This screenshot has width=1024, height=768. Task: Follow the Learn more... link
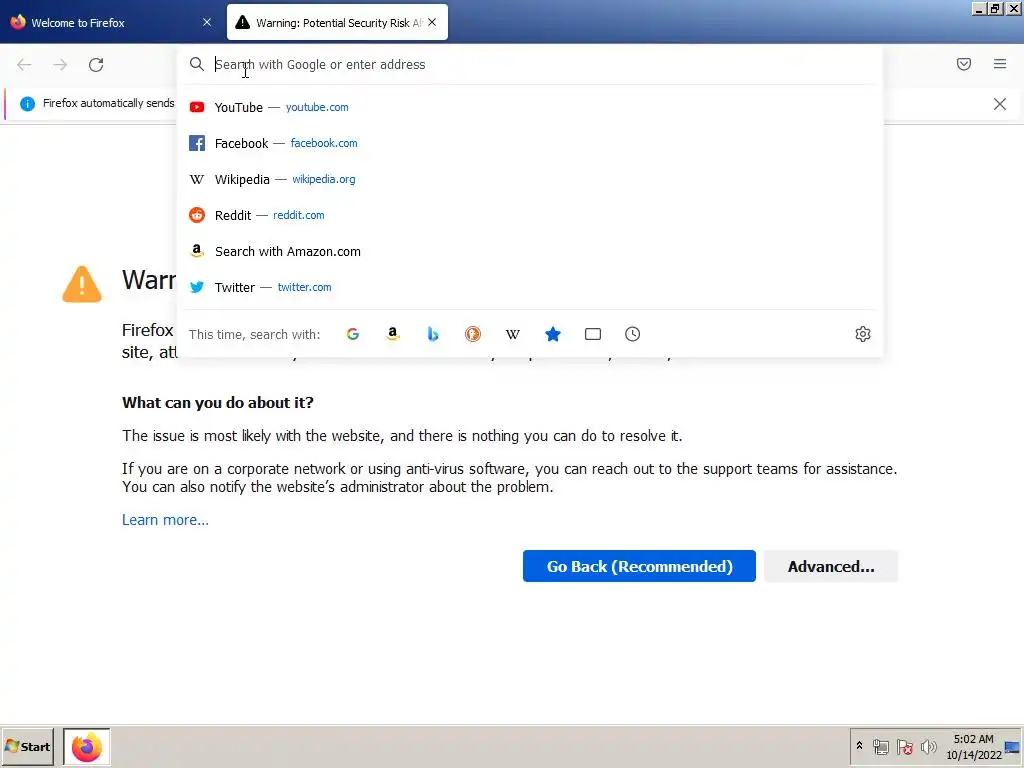point(165,520)
